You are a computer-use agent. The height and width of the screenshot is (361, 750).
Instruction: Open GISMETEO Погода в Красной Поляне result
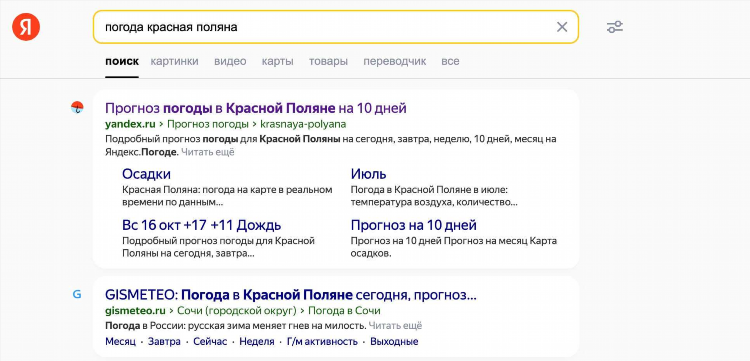(290, 295)
